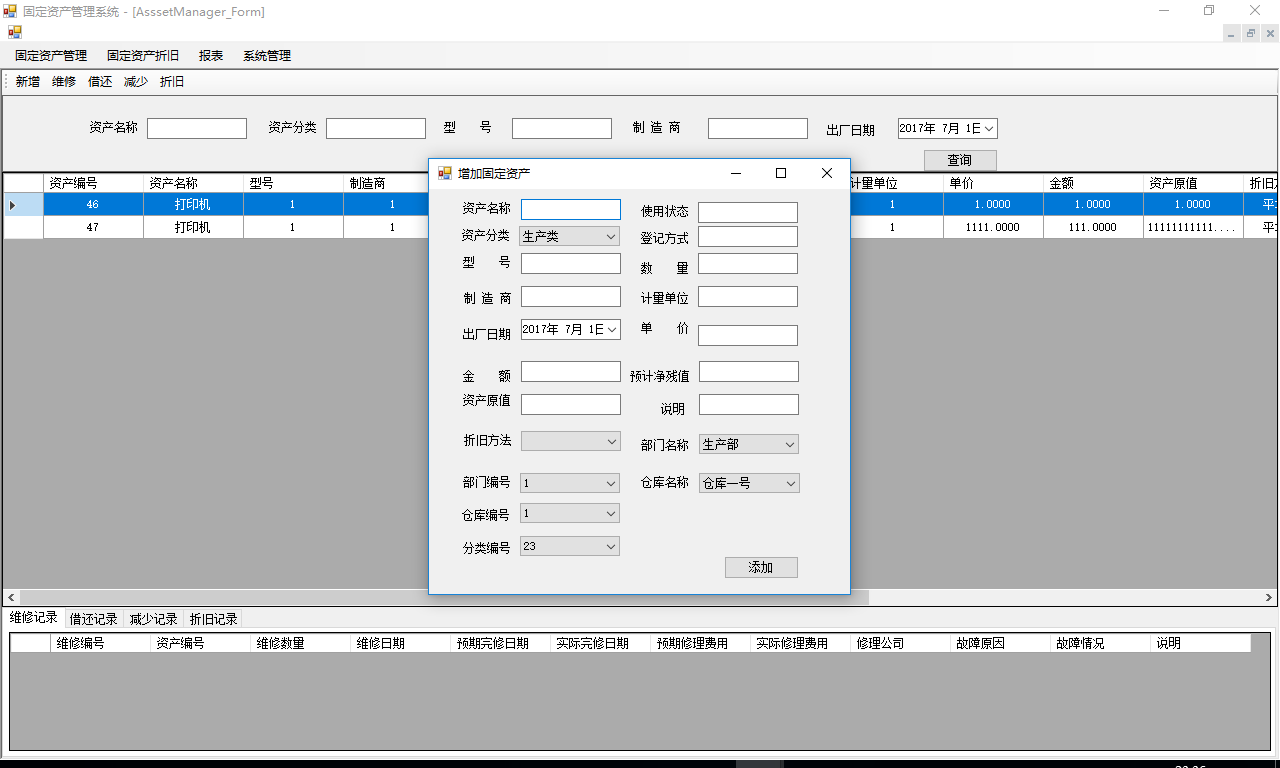Maximize the 增加固定资产 dialog

click(781, 173)
